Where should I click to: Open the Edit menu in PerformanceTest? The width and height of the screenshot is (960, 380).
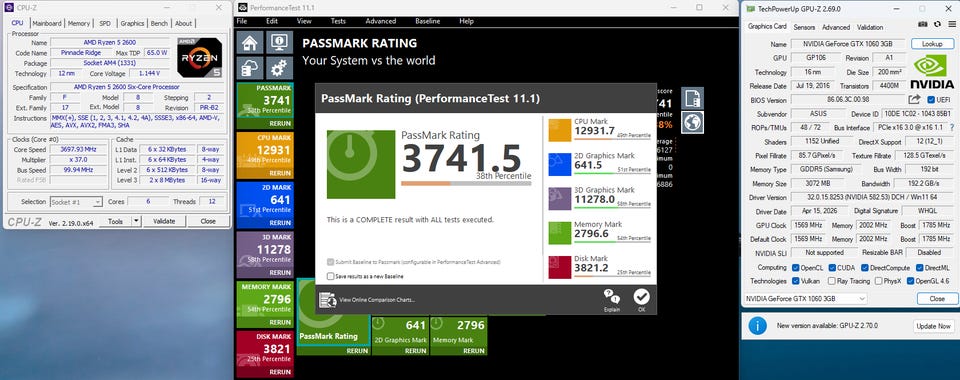tap(272, 21)
